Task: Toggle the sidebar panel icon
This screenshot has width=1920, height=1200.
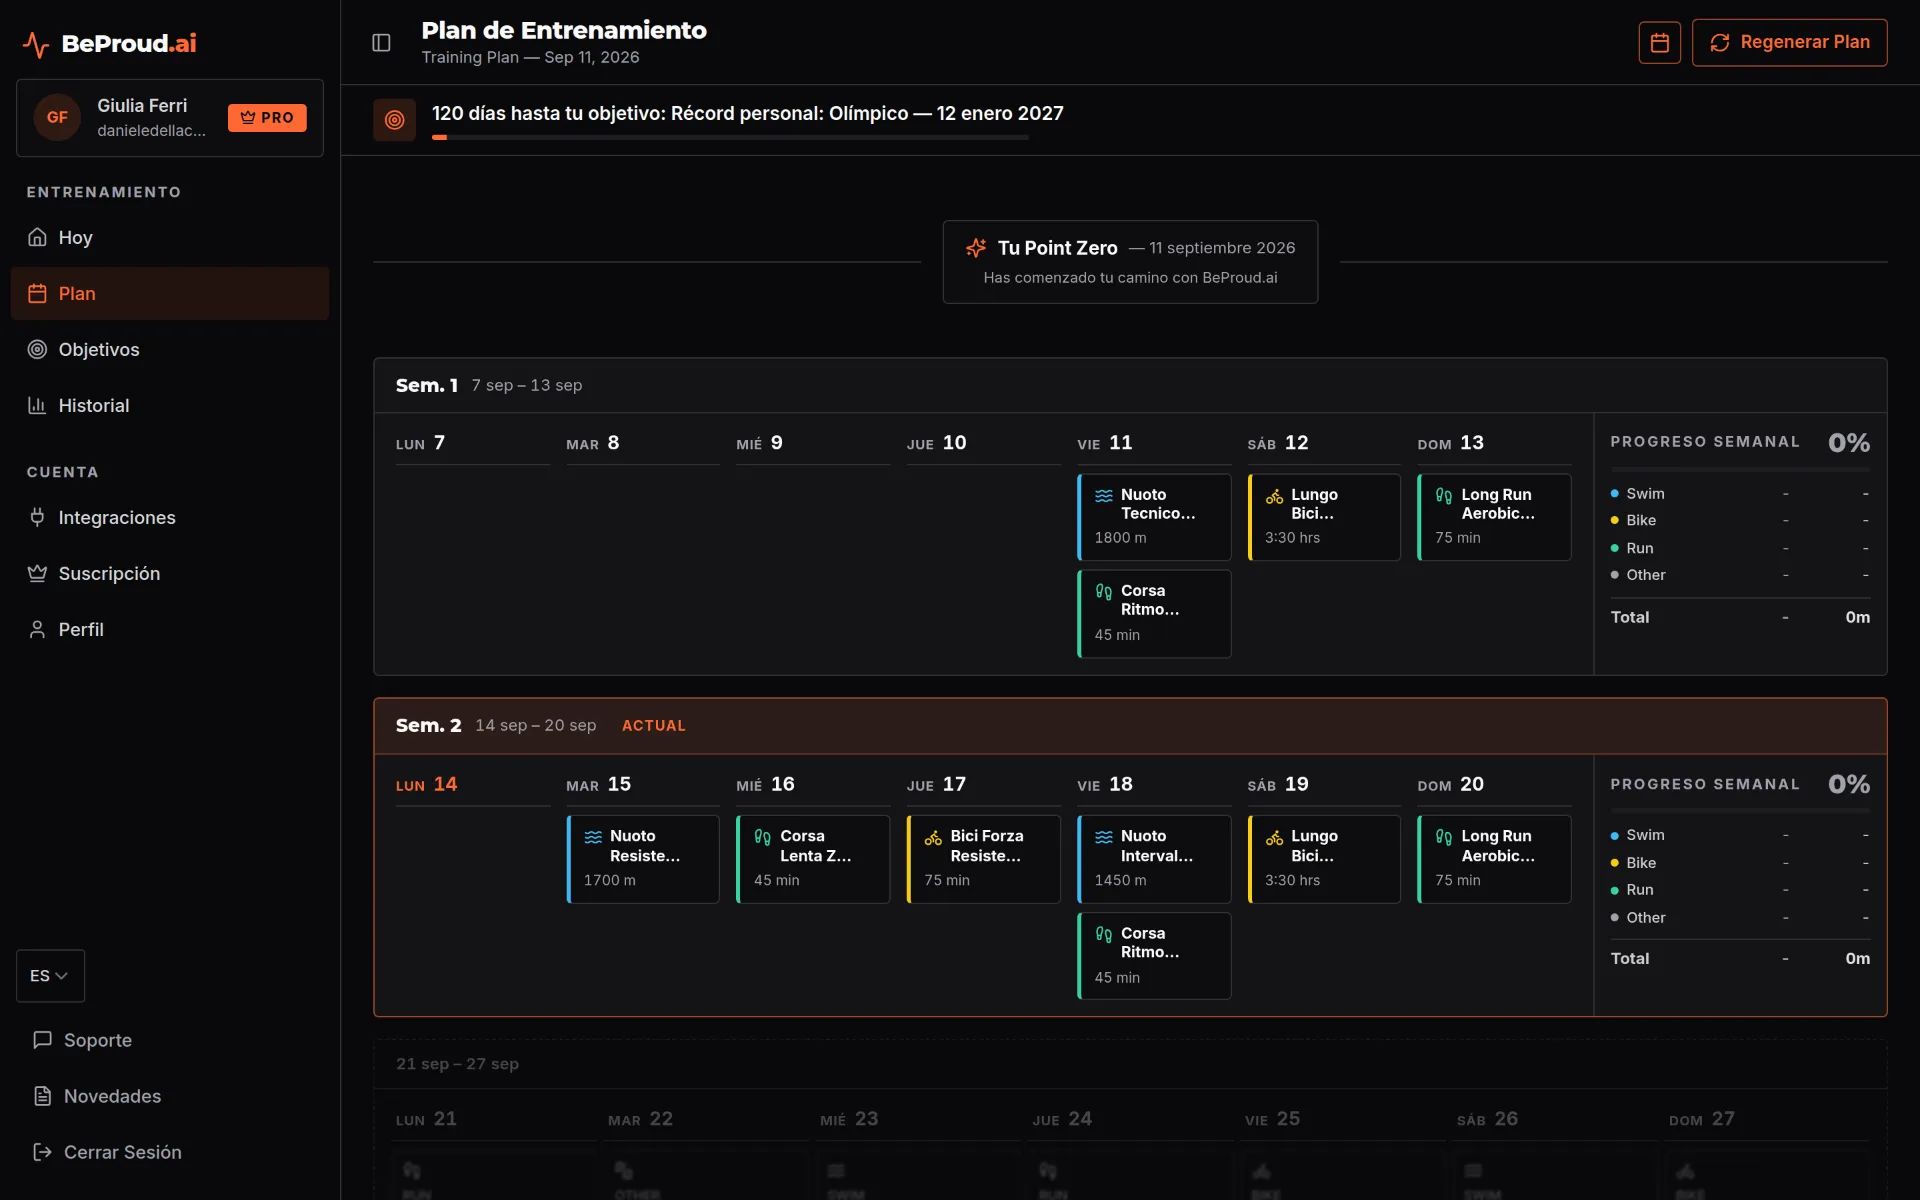Action: click(x=381, y=43)
